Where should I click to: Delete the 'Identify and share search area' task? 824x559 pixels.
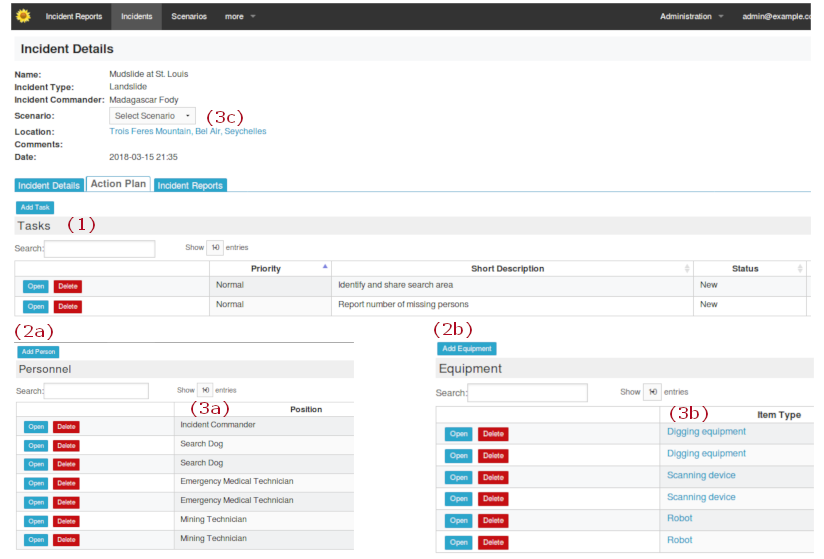click(67, 286)
